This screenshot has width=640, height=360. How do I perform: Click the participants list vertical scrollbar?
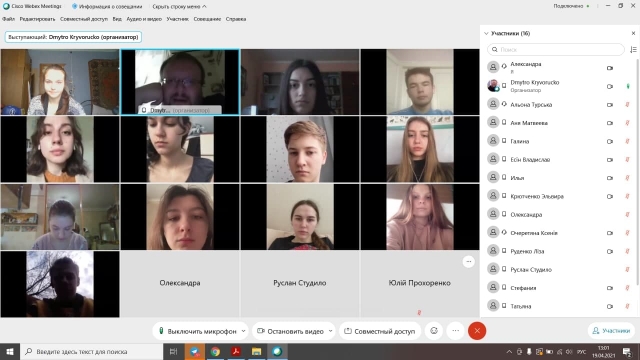point(638,171)
